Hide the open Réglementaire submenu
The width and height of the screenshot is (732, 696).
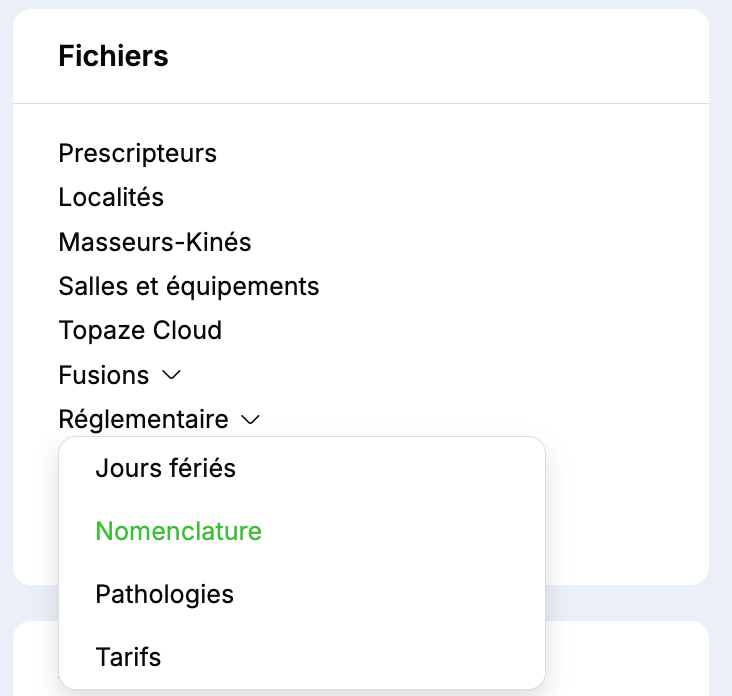click(251, 420)
